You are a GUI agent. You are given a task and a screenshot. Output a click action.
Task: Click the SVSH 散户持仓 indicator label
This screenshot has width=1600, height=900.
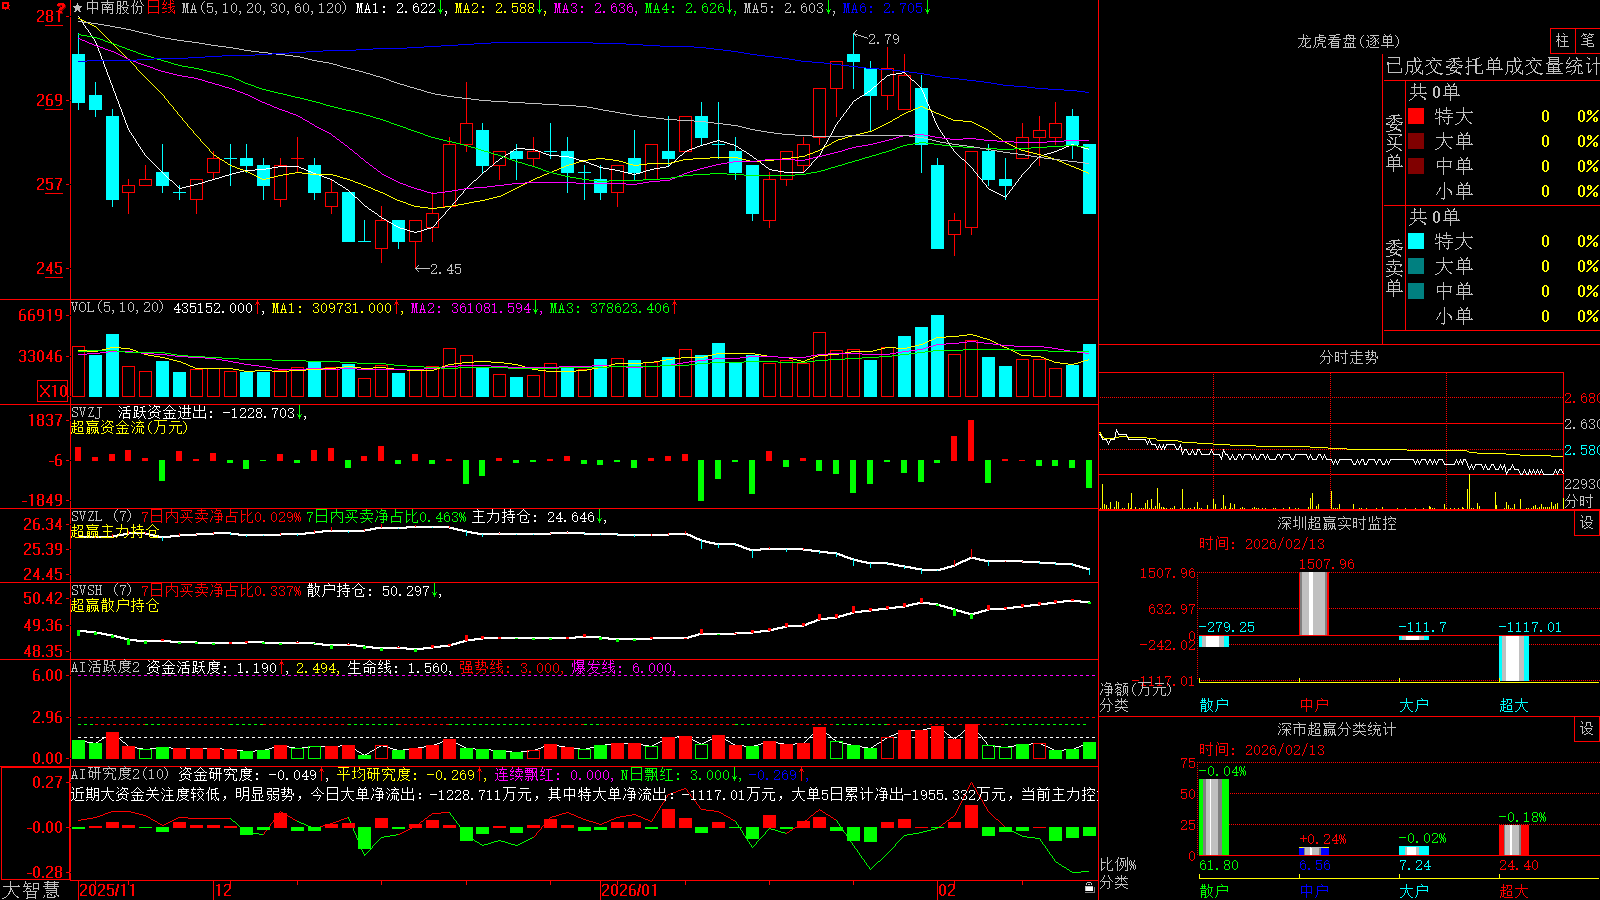click(100, 590)
